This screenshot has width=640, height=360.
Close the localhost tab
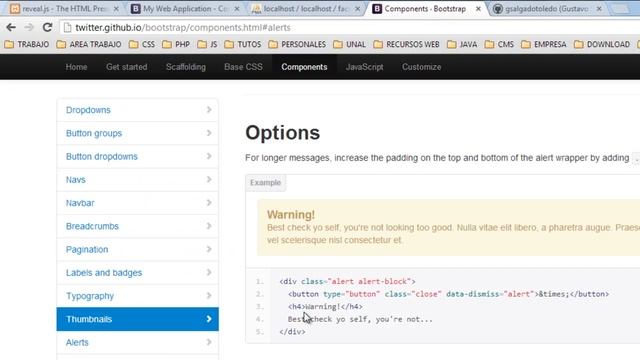coord(358,9)
